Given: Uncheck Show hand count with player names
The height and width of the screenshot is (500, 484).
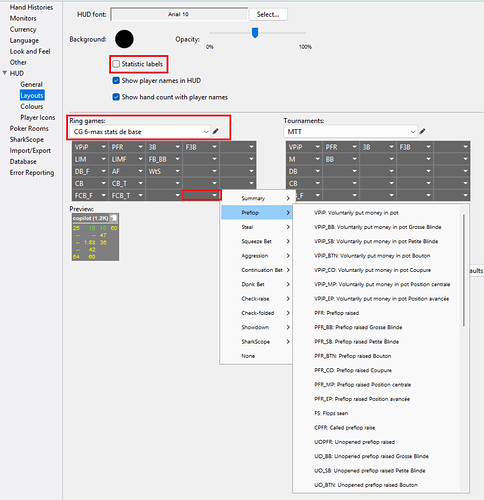Looking at the screenshot, I should [116, 97].
